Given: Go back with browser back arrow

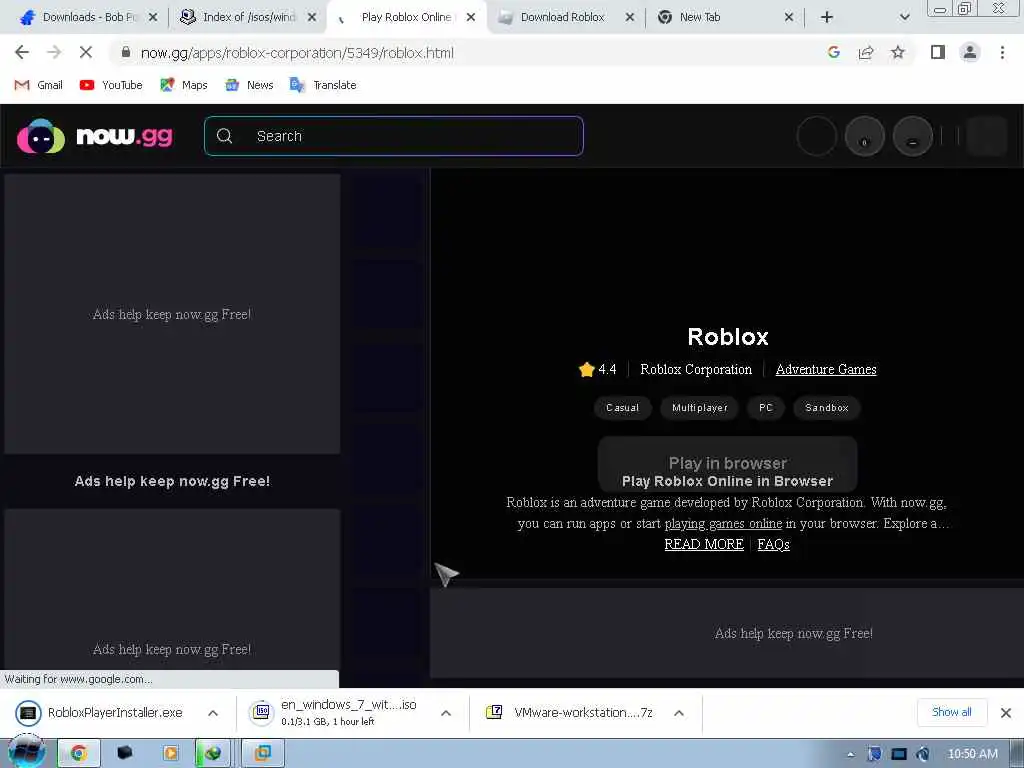Looking at the screenshot, I should pyautogui.click(x=22, y=52).
